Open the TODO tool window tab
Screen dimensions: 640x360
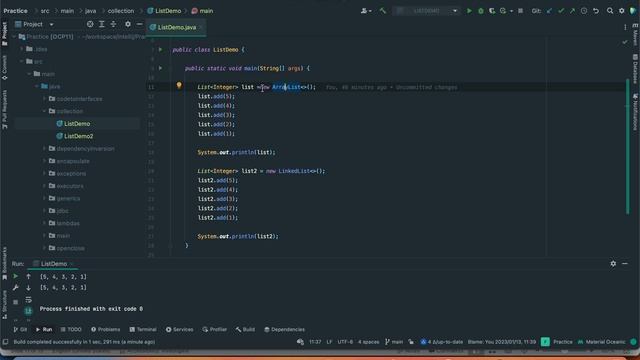pos(71,329)
